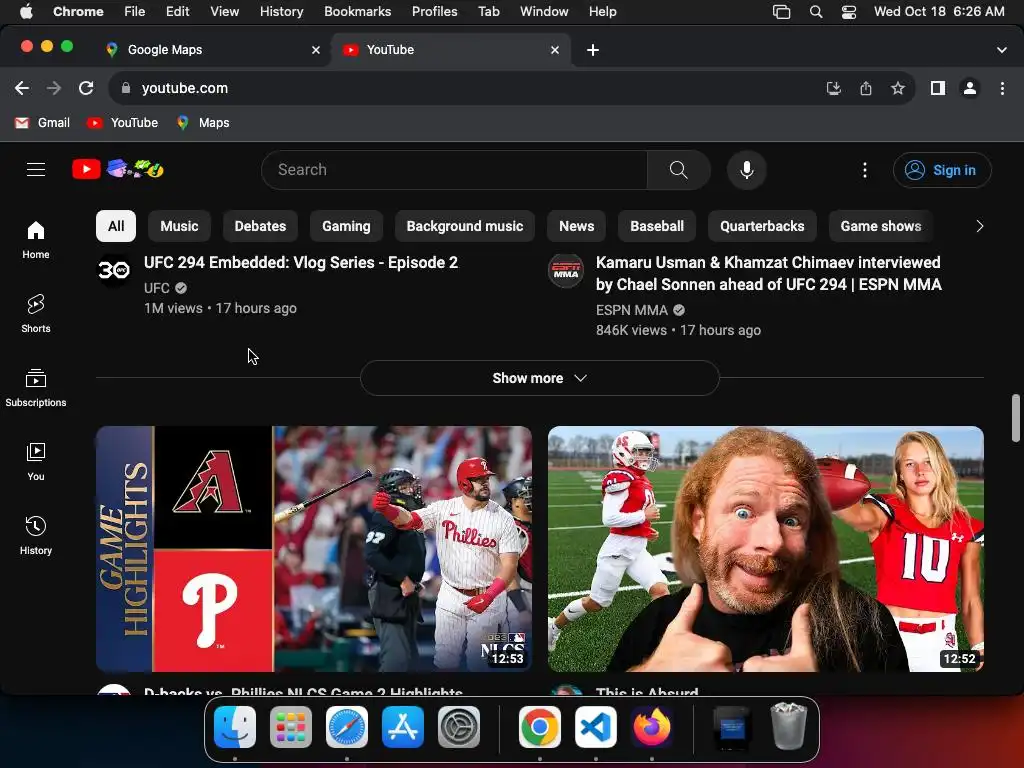Open Kamaru Usman & Khamzat Chimaev interview
This screenshot has width=1024, height=768.
point(769,274)
